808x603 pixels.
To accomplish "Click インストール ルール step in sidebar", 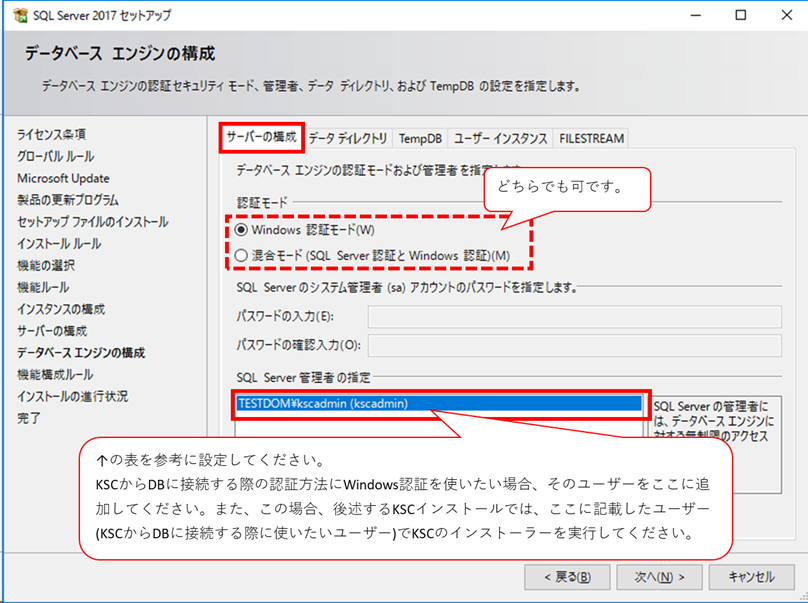I will click(x=59, y=243).
